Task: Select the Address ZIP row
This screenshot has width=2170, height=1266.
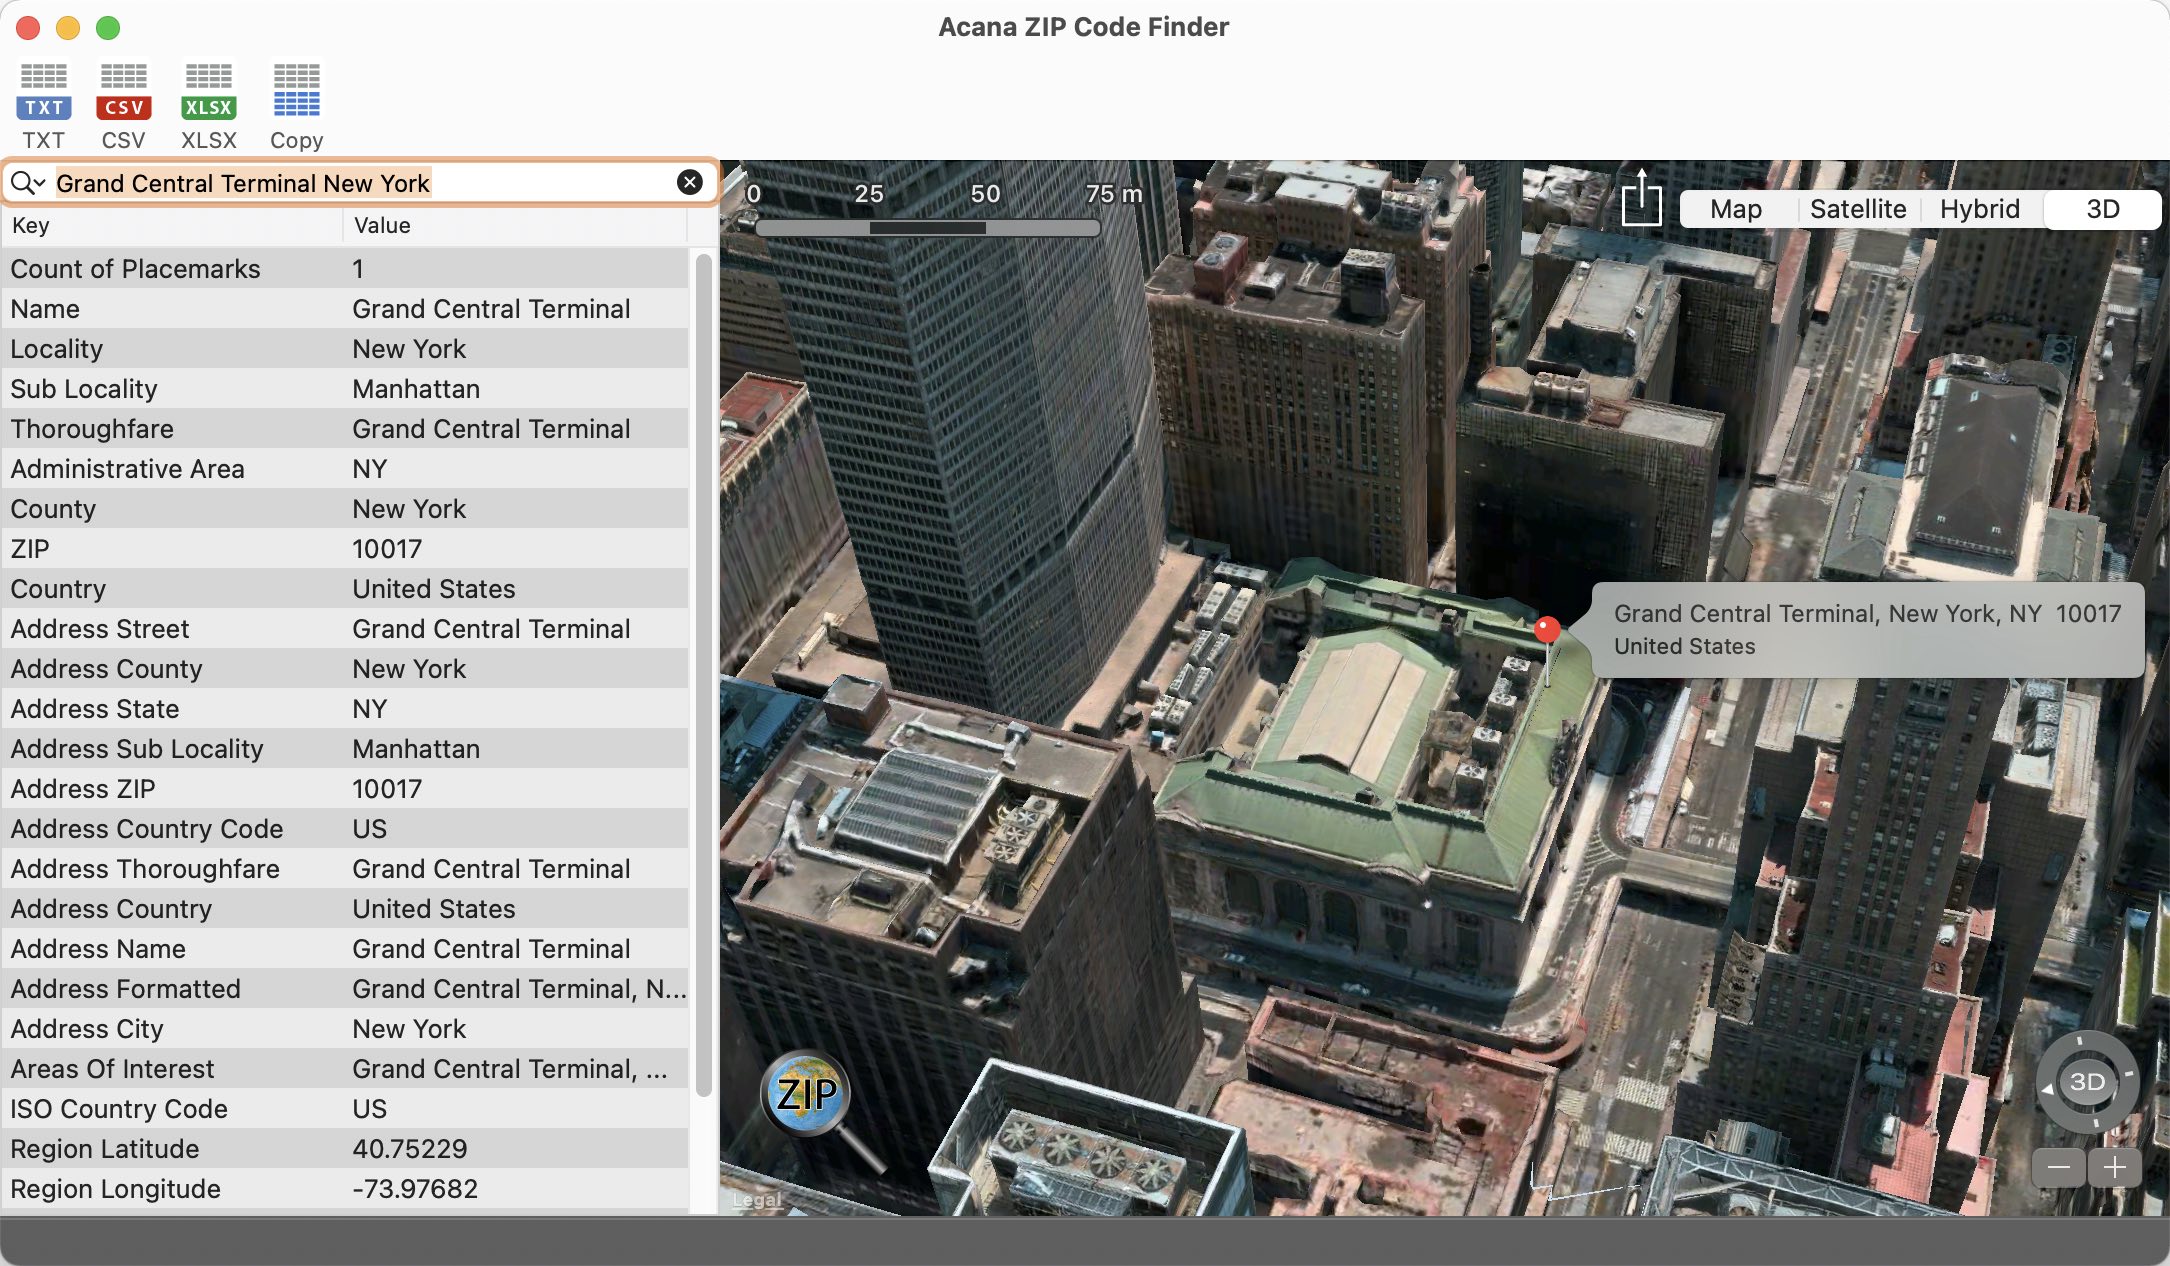Action: (x=345, y=789)
